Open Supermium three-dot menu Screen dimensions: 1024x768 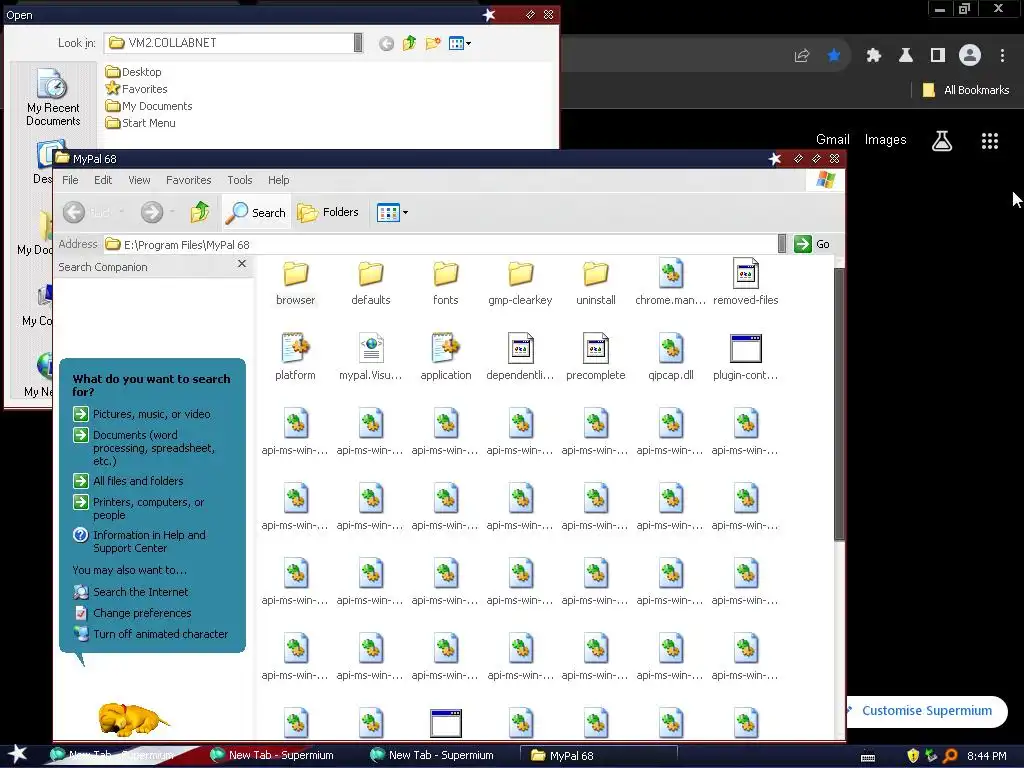click(1002, 56)
